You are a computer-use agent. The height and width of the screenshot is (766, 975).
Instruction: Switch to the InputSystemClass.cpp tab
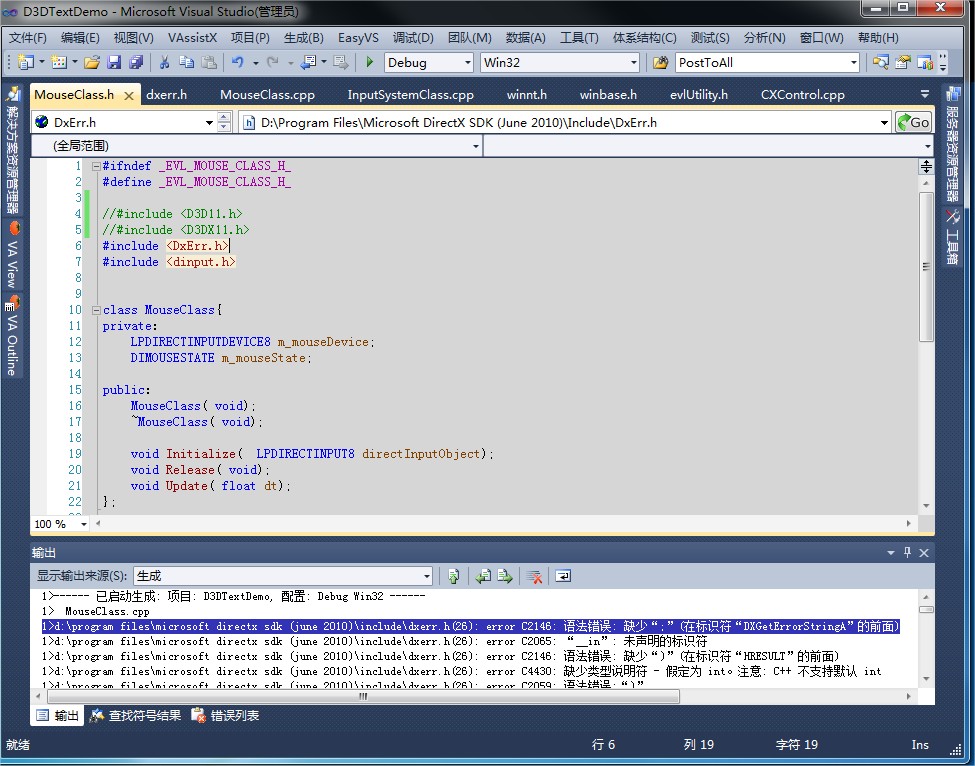click(x=410, y=95)
